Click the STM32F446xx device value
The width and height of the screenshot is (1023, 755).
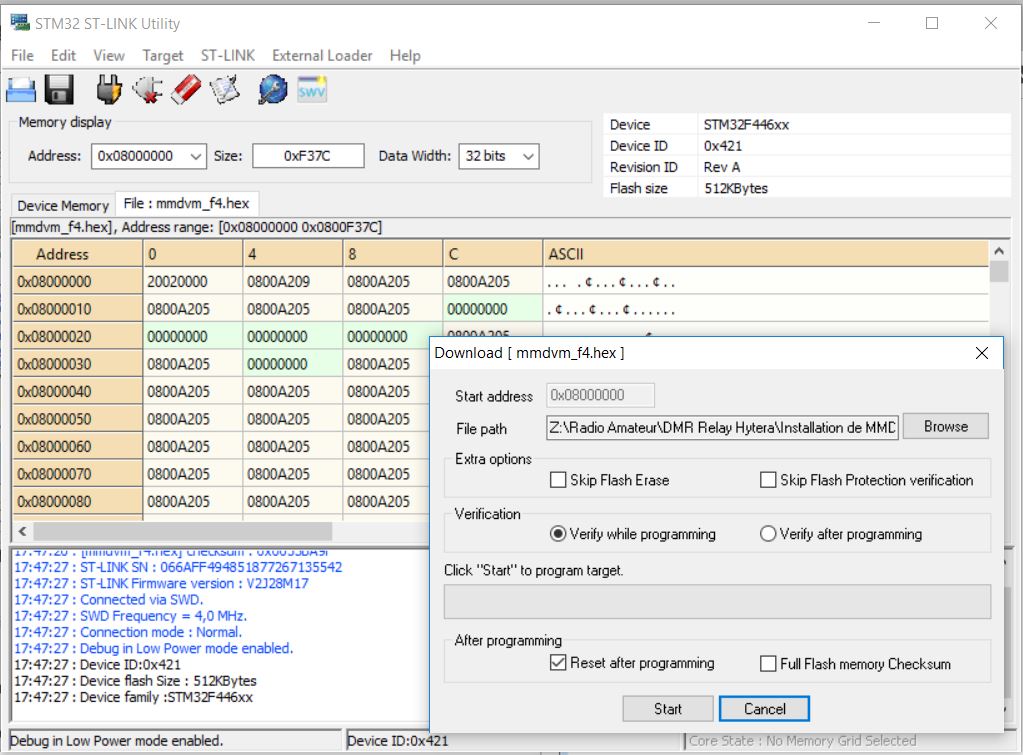(x=746, y=125)
